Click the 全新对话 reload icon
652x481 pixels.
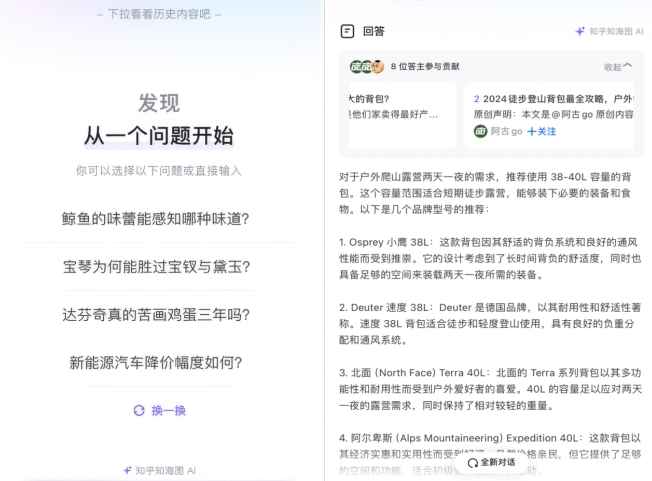[473, 463]
